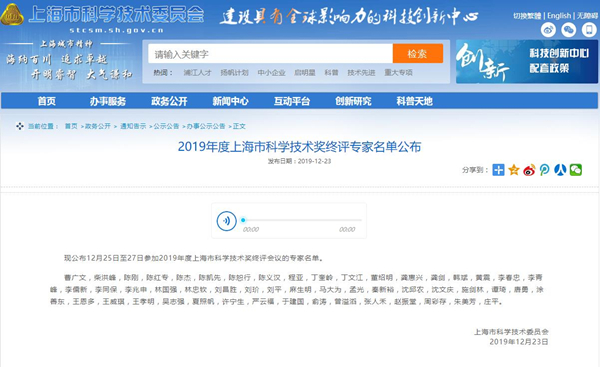The height and width of the screenshot is (367, 600).
Task: Click the orange 检索 search button
Action: click(418, 54)
